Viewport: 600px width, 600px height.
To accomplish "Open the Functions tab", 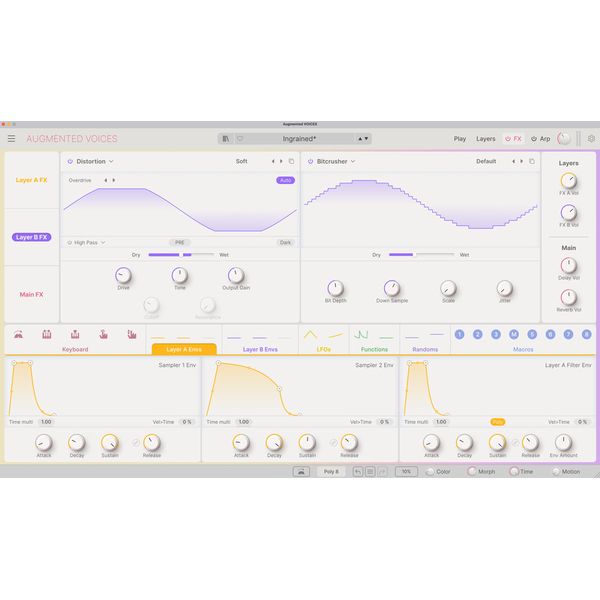I will (374, 349).
